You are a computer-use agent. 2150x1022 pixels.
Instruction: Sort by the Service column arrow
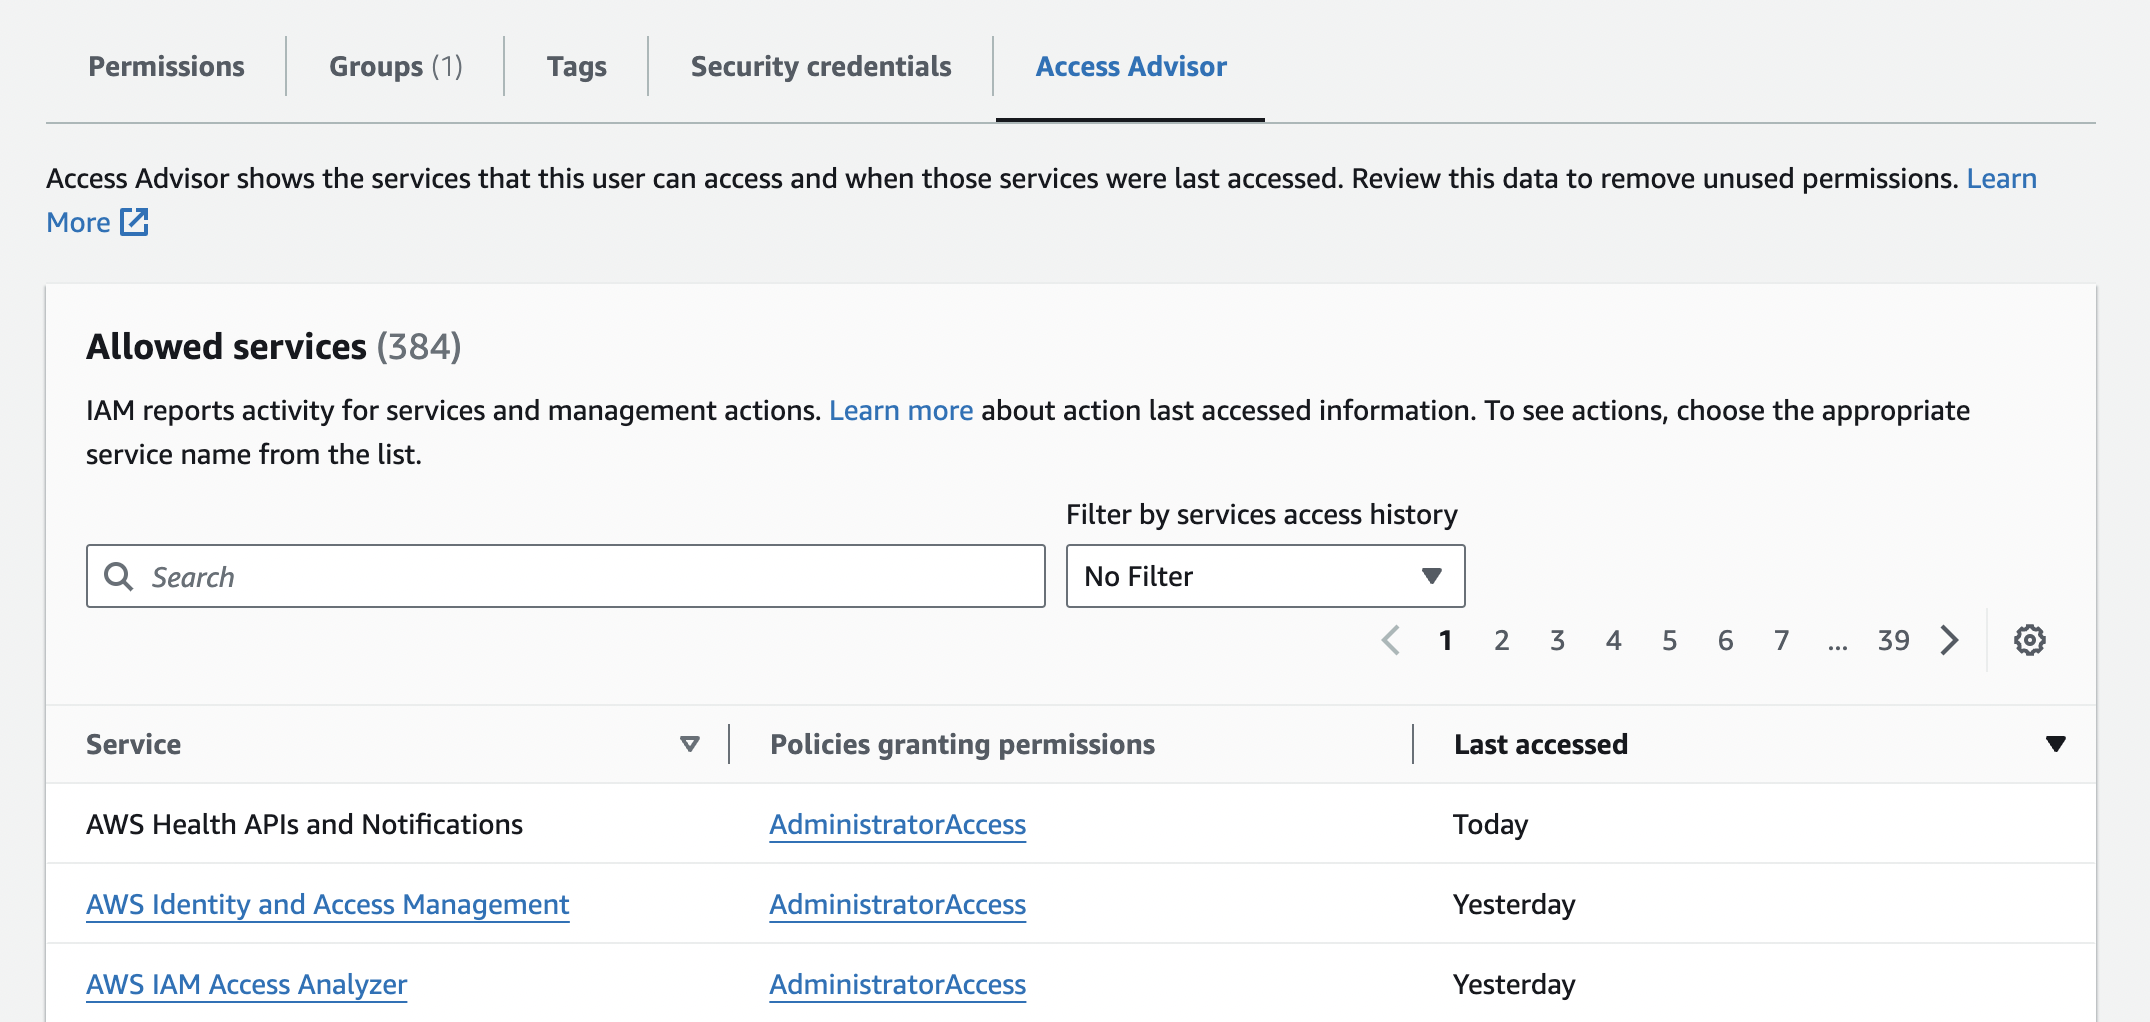(689, 744)
